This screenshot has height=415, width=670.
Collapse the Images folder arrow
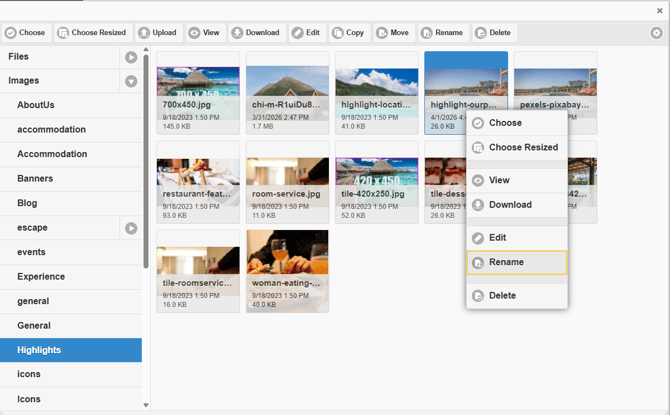pos(131,81)
